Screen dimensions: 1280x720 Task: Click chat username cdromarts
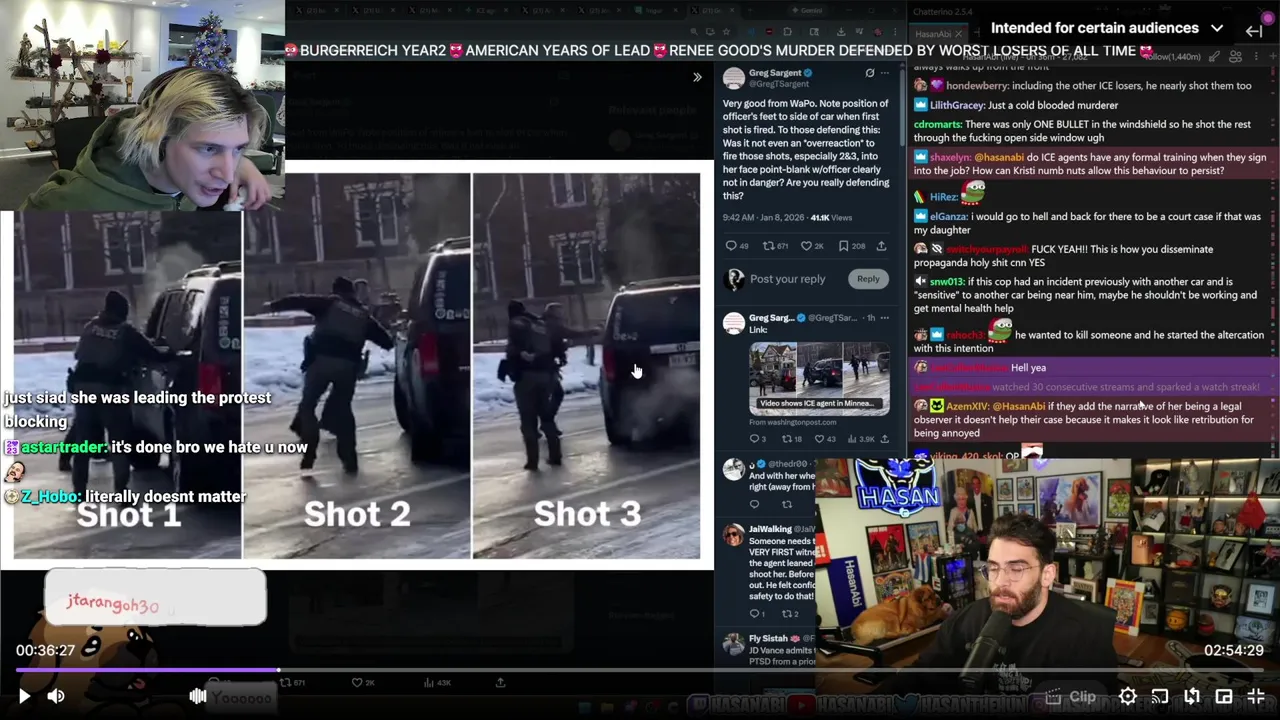pos(937,124)
